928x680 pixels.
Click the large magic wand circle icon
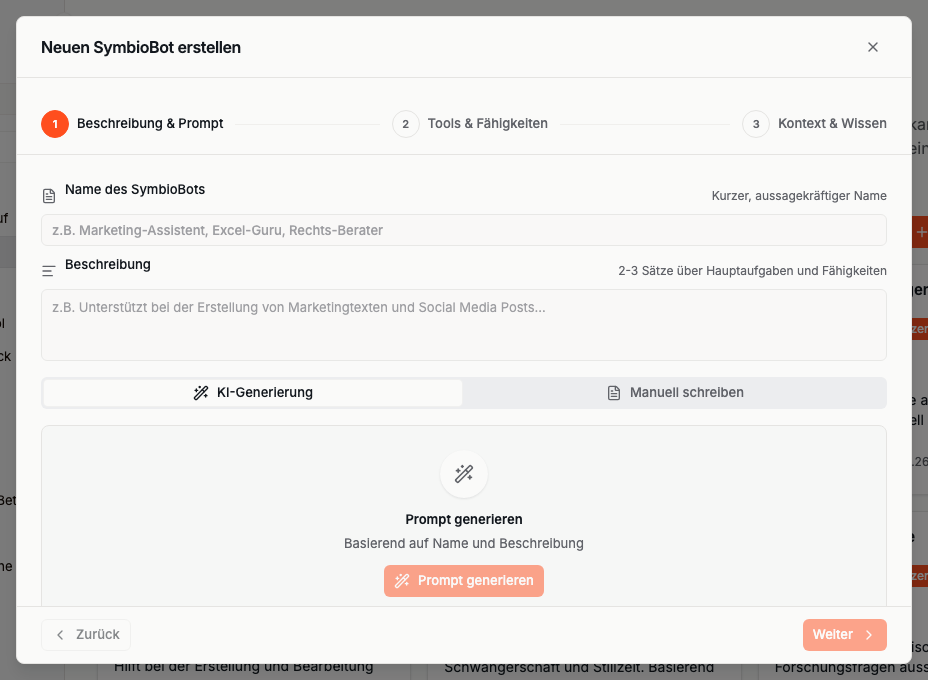pyautogui.click(x=464, y=474)
